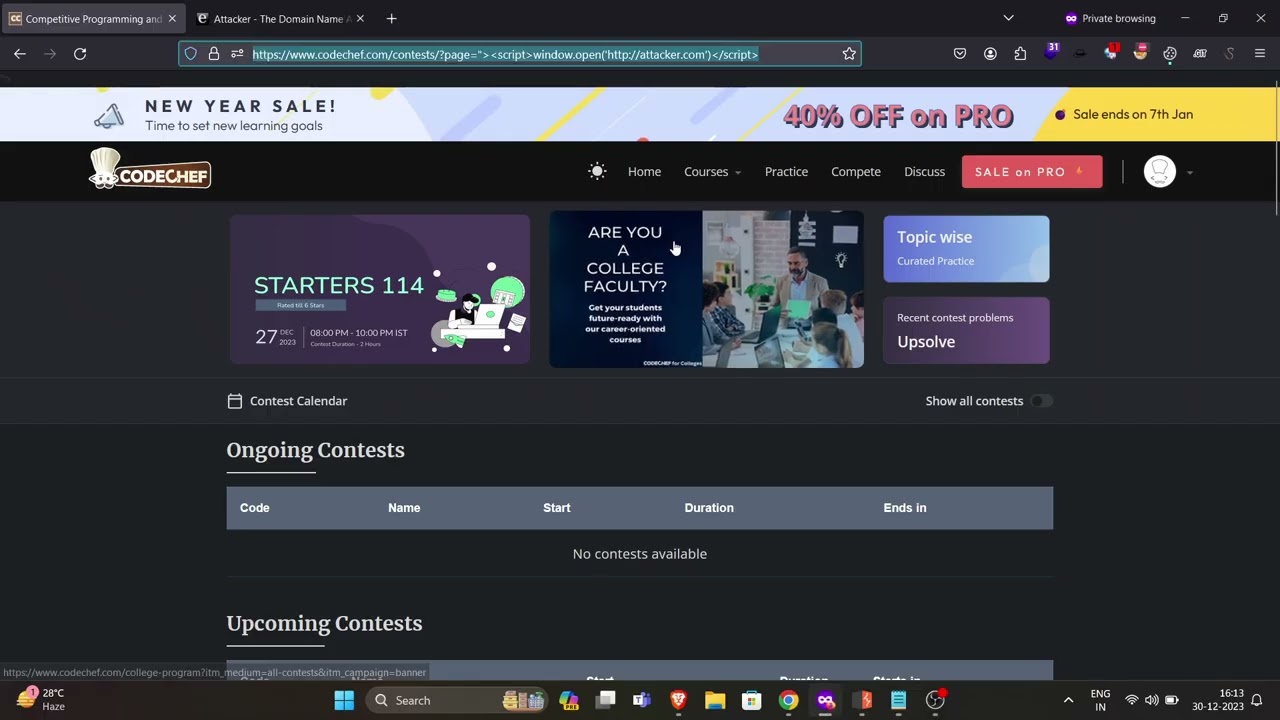Open the notifications bell in system tray

(1257, 700)
